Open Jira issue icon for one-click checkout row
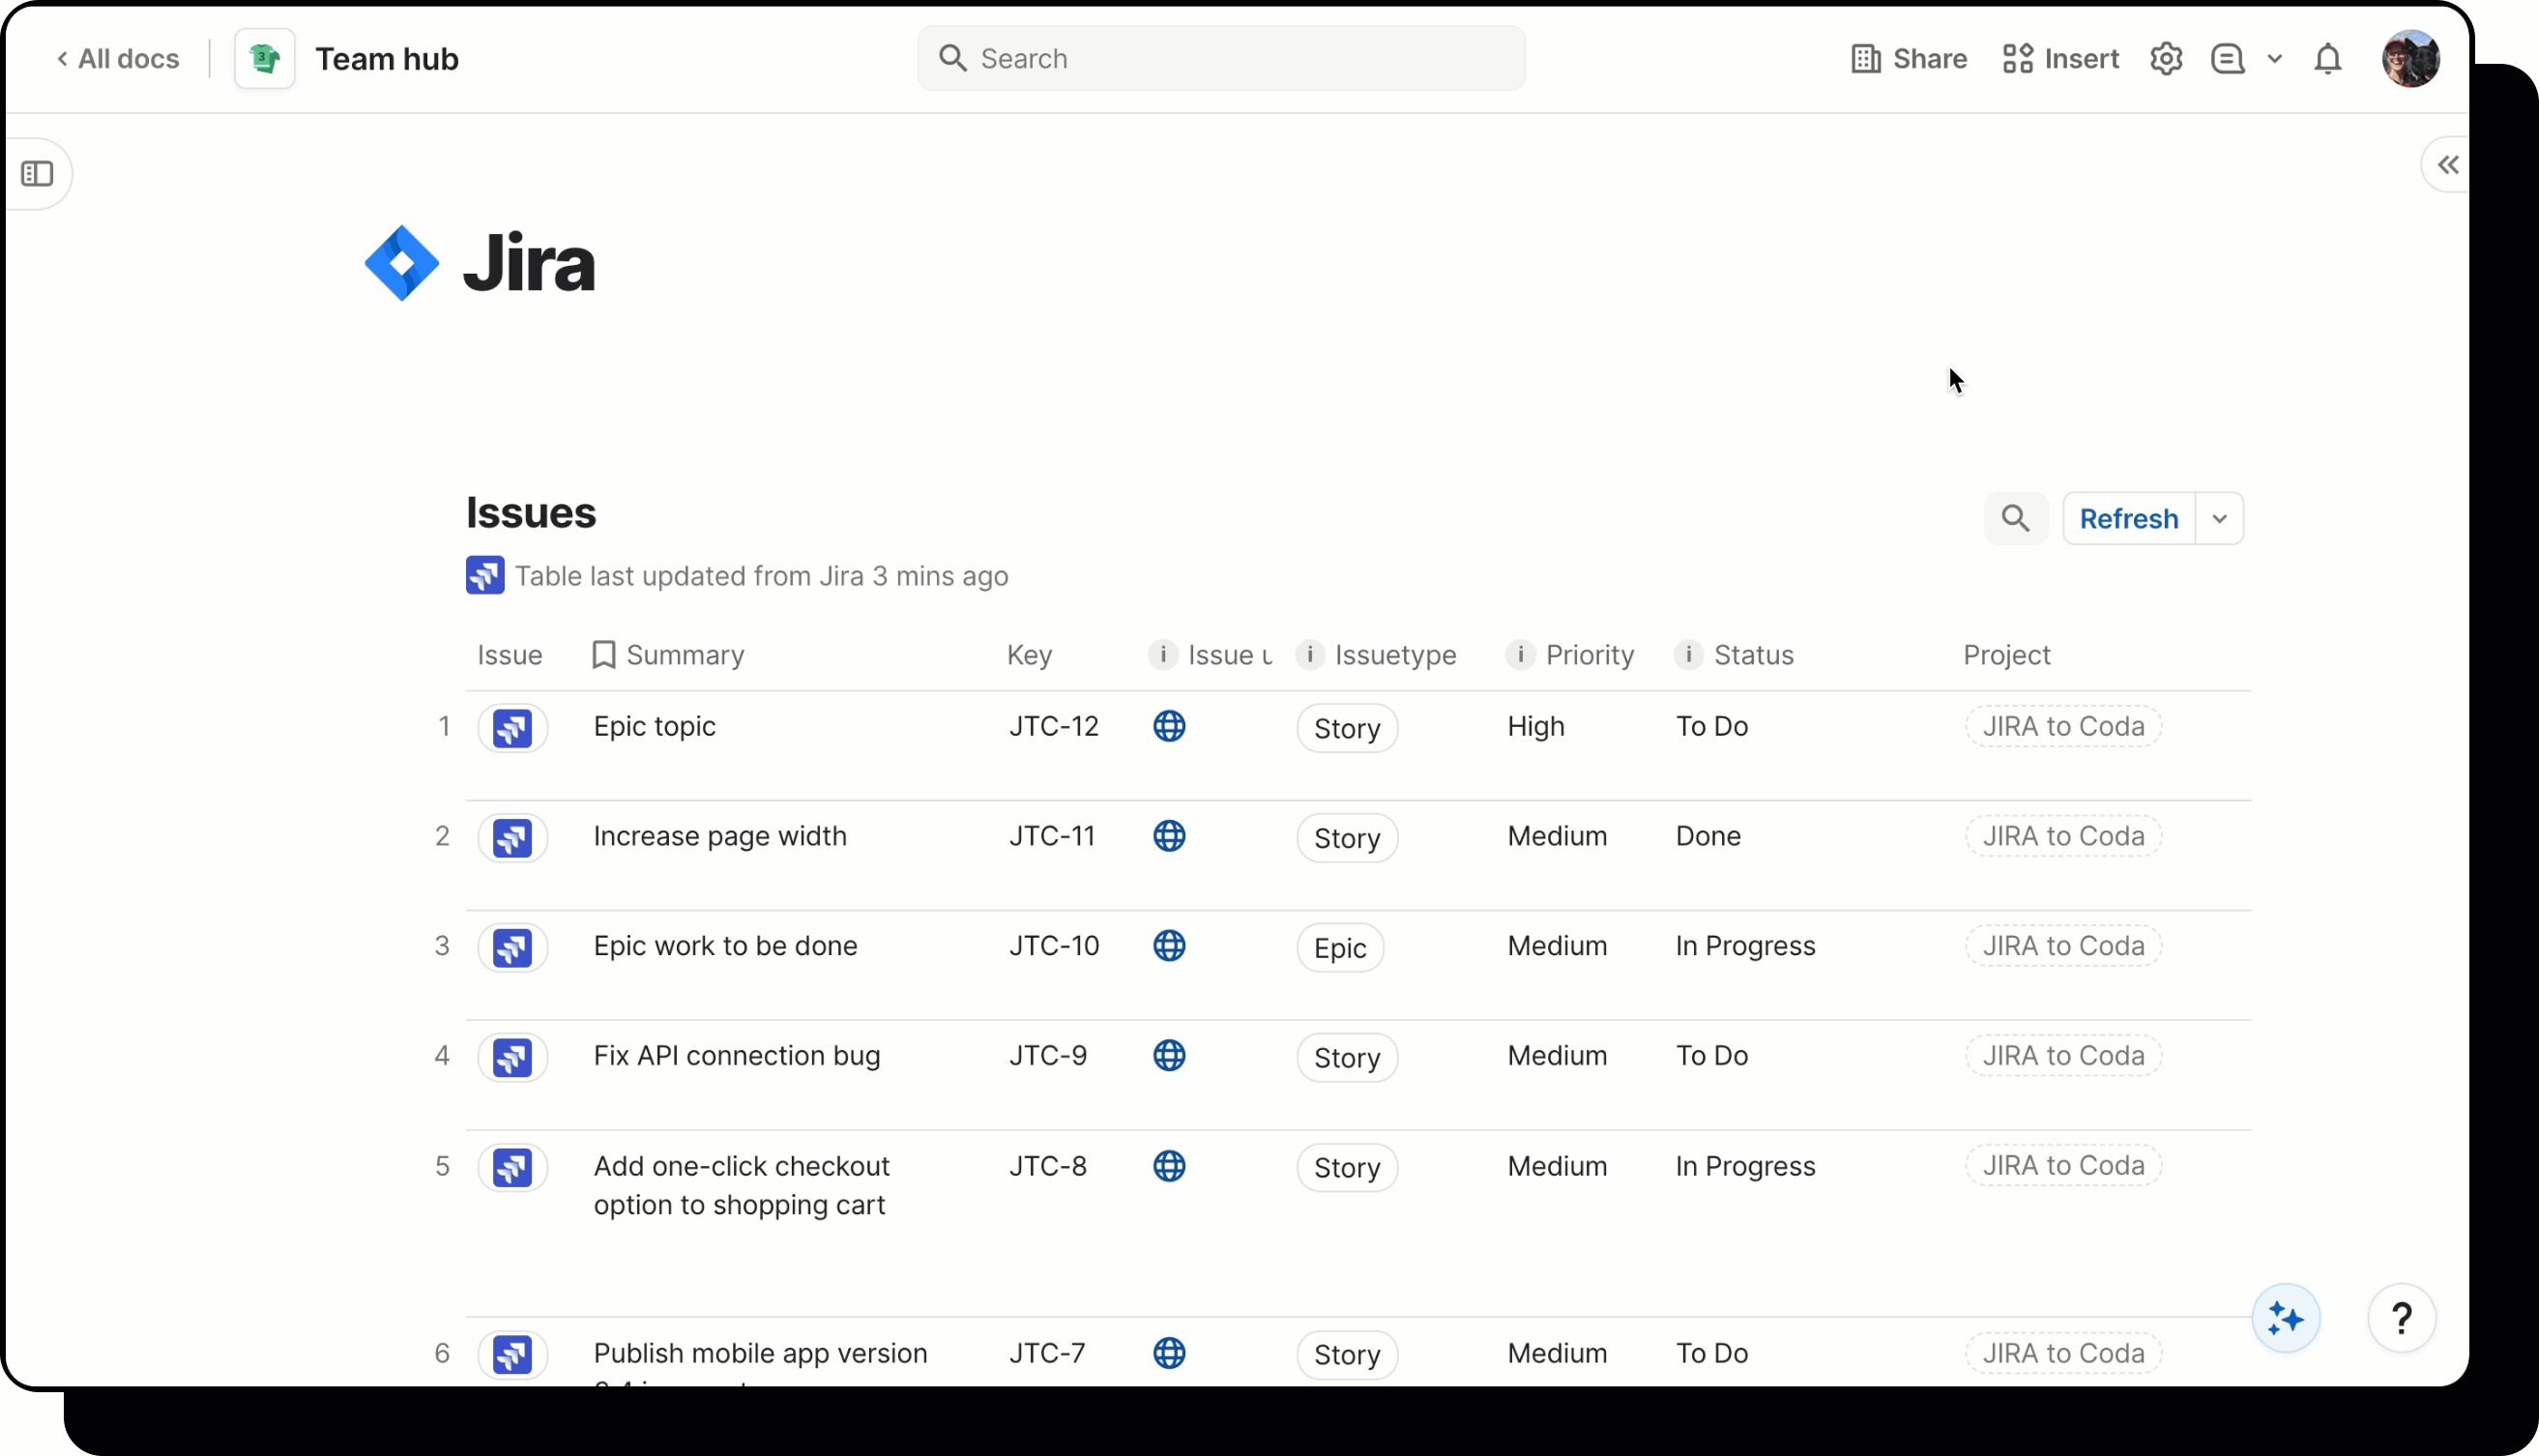The image size is (2539, 1456). [512, 1168]
